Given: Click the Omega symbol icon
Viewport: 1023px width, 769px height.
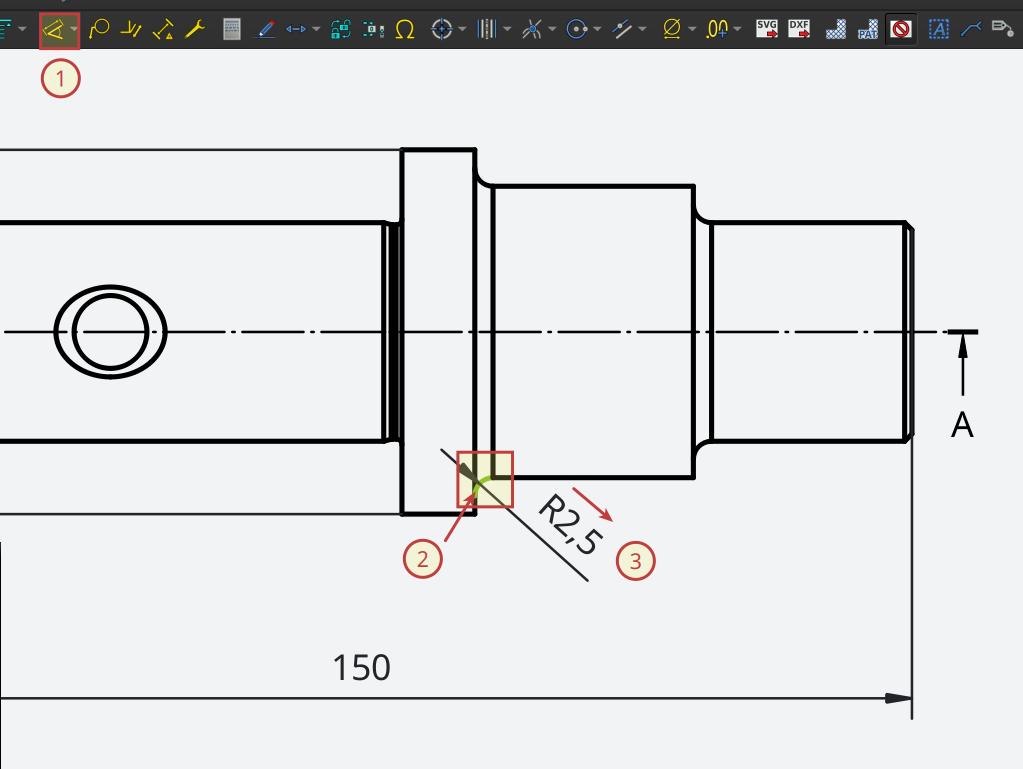Looking at the screenshot, I should 405,30.
